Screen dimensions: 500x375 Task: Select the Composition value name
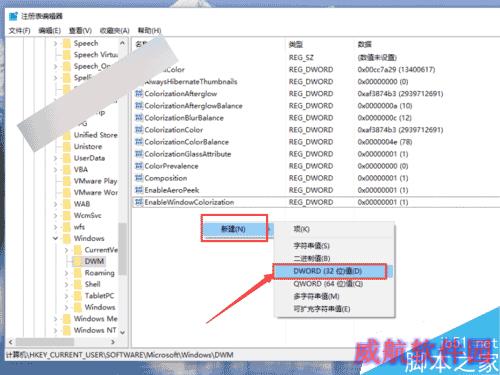coord(166,178)
